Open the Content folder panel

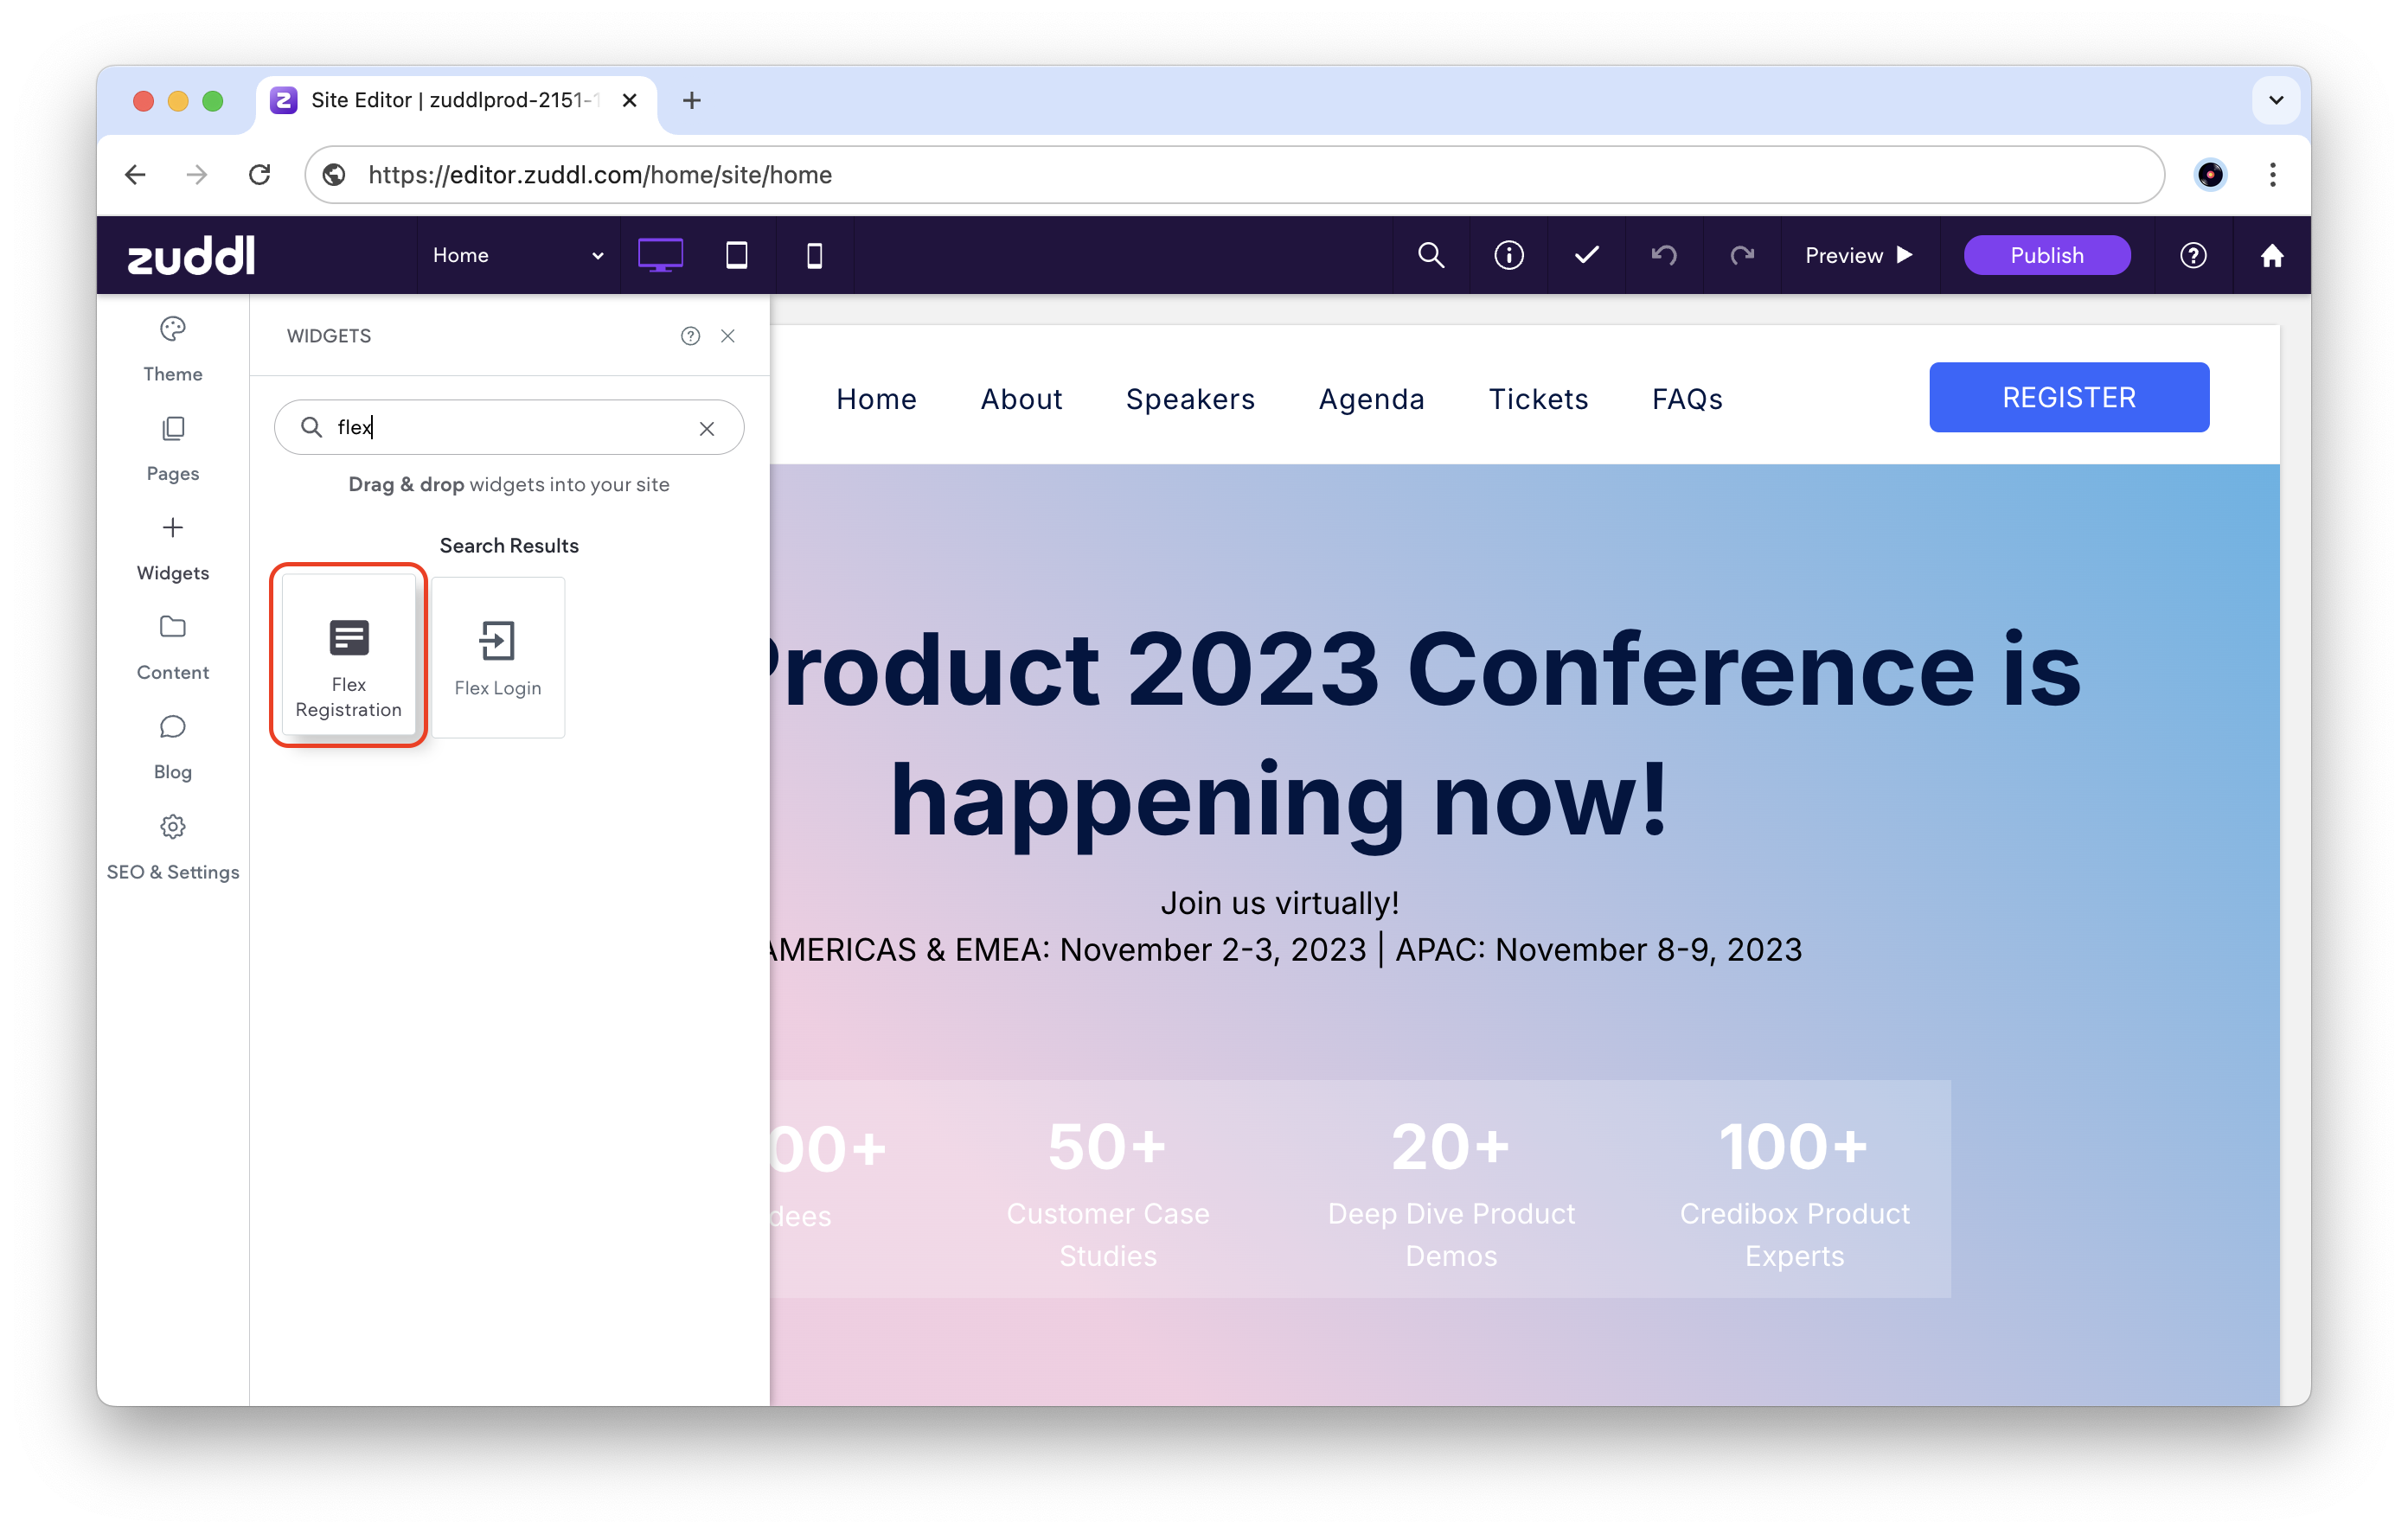click(x=172, y=646)
